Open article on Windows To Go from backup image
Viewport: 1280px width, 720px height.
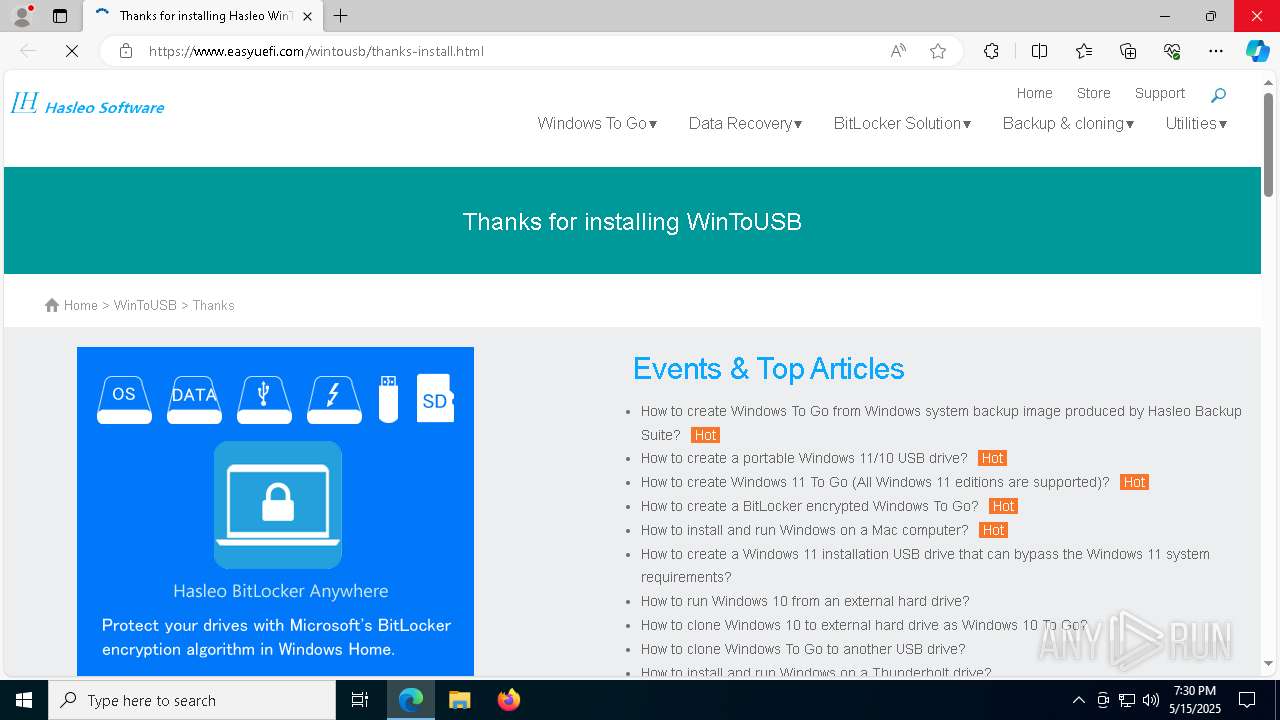(x=941, y=422)
